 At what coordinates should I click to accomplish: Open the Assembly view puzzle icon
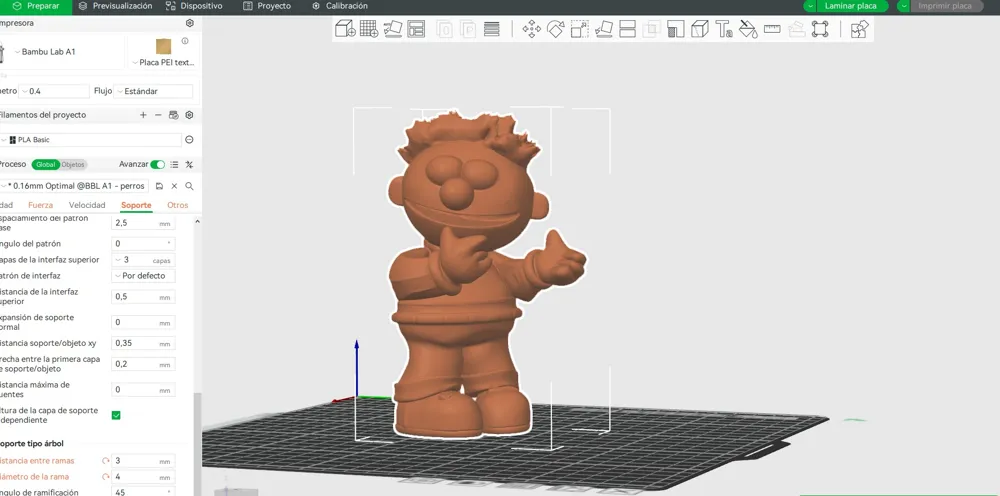pos(860,29)
